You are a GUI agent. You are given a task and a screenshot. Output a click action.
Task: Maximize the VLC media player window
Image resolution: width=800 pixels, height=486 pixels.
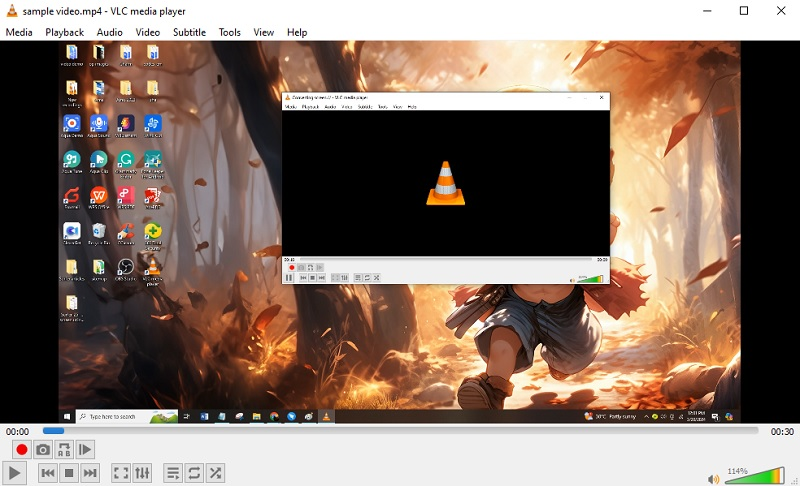[x=744, y=11]
